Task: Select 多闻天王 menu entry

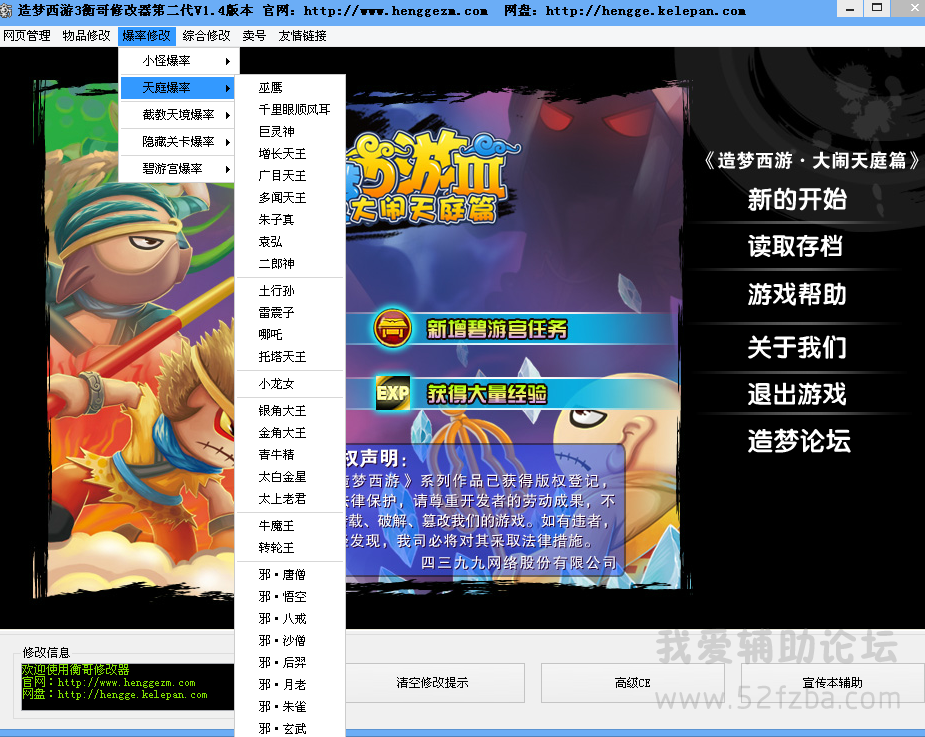Action: (290, 198)
